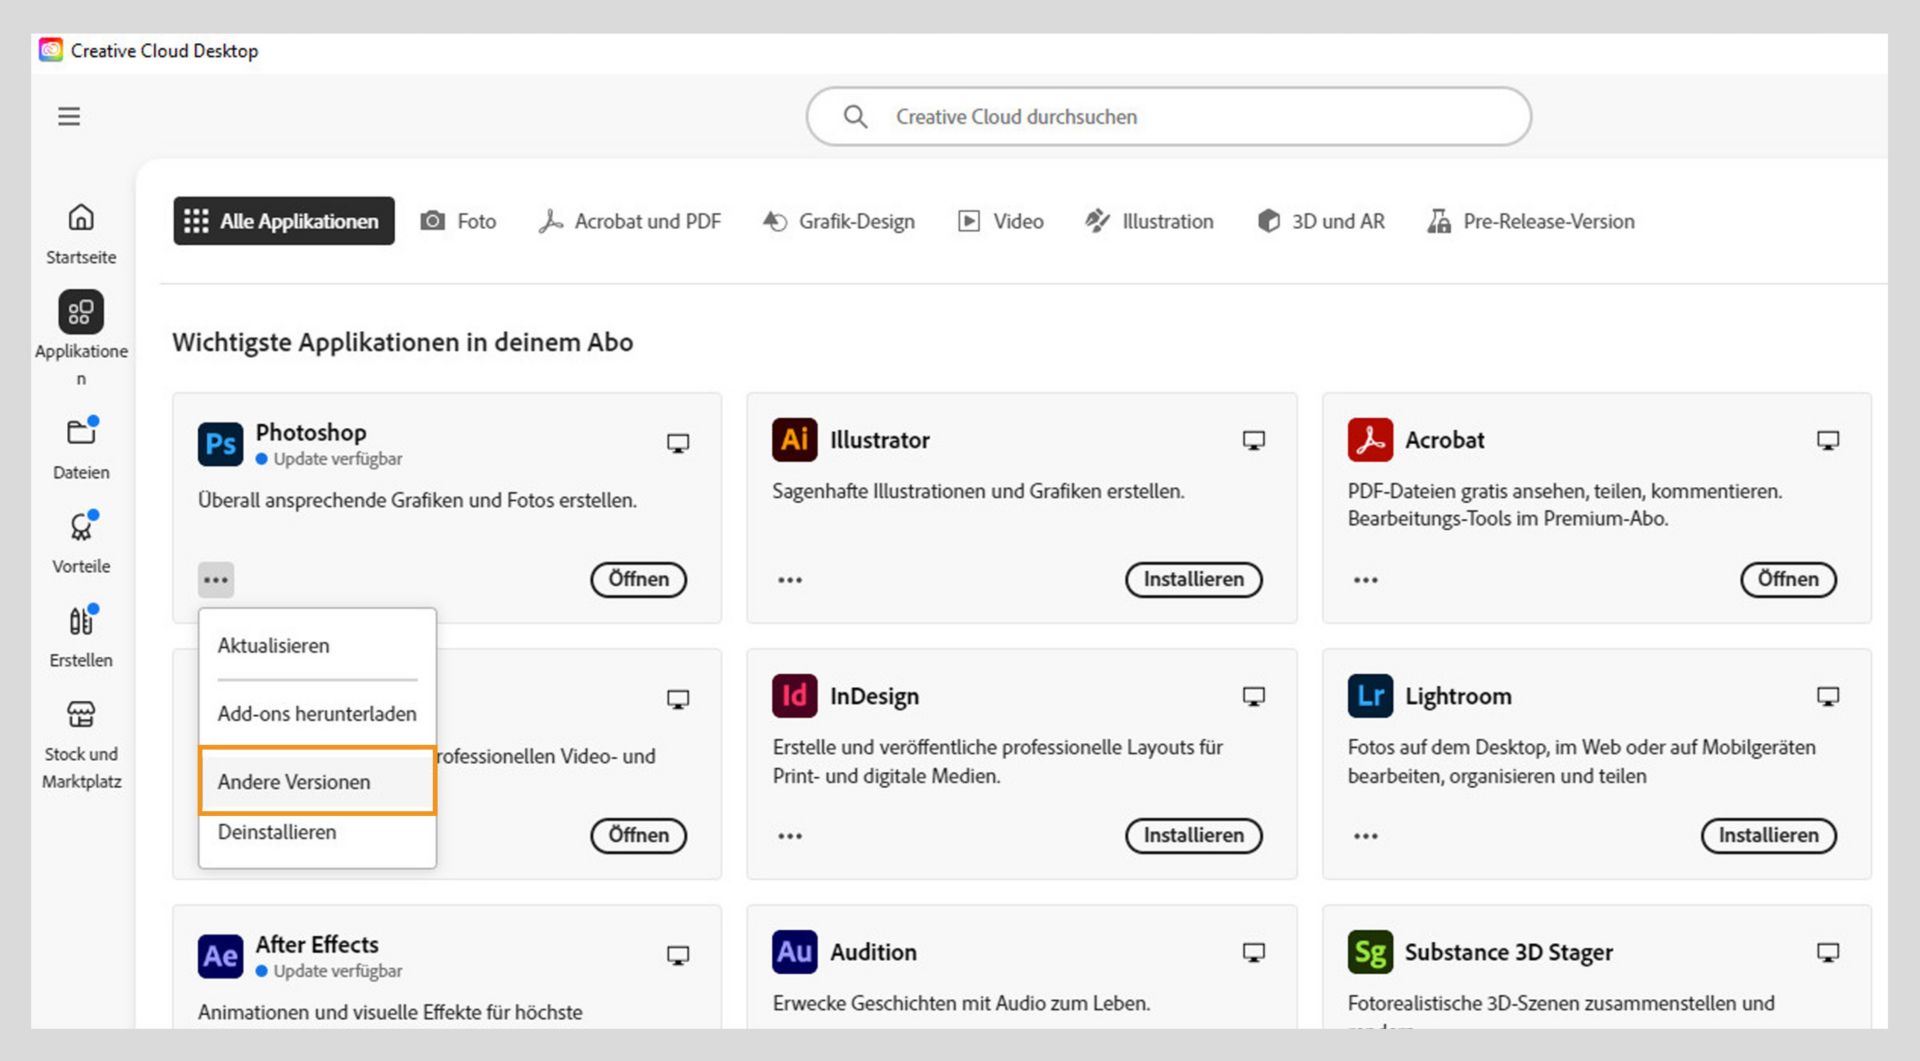Open Acrobat using Öffnen button
Image resolution: width=1920 pixels, height=1061 pixels.
[1787, 580]
